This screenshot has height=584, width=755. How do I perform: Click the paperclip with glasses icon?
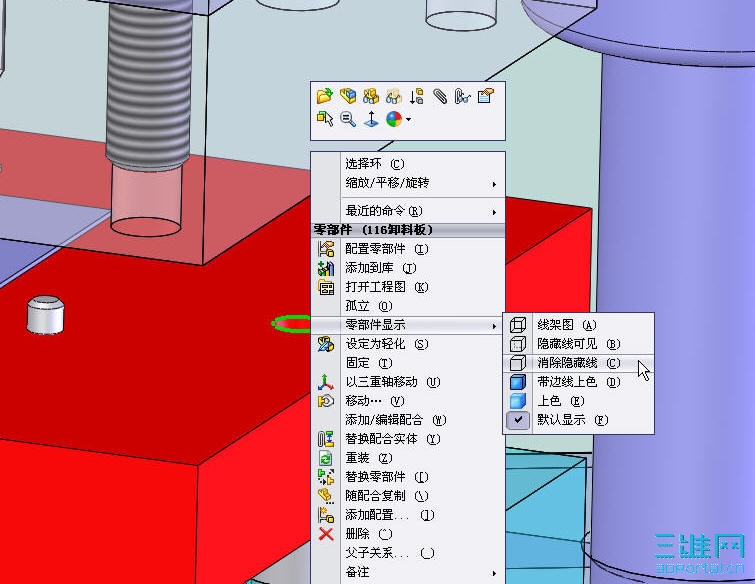coord(462,96)
